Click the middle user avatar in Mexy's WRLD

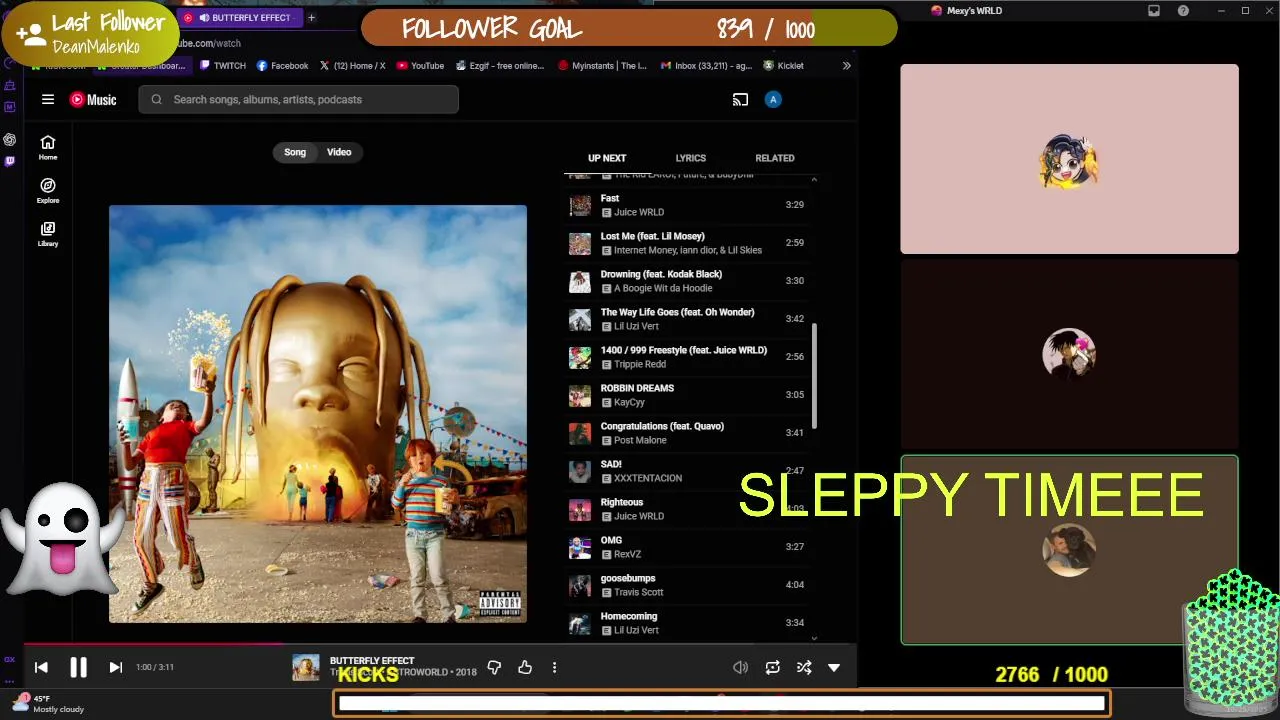tap(1069, 354)
